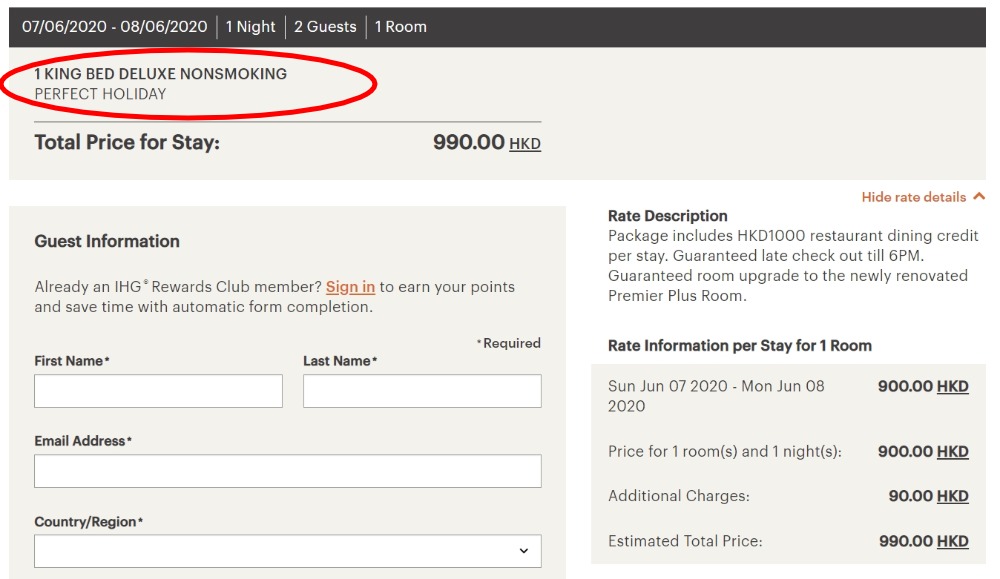
Task: Click 2 Guests in the summary bar
Action: coord(325,27)
